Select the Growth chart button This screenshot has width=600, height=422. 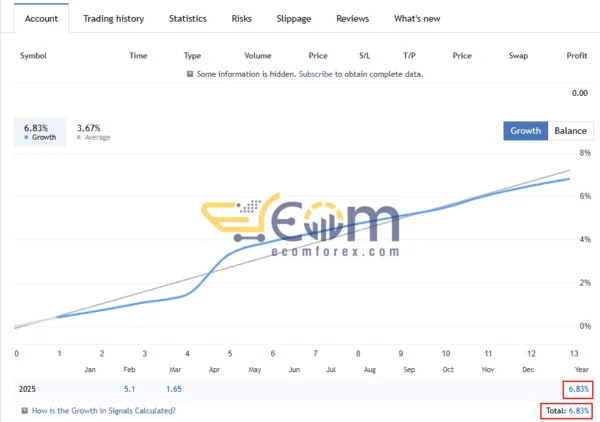point(525,131)
